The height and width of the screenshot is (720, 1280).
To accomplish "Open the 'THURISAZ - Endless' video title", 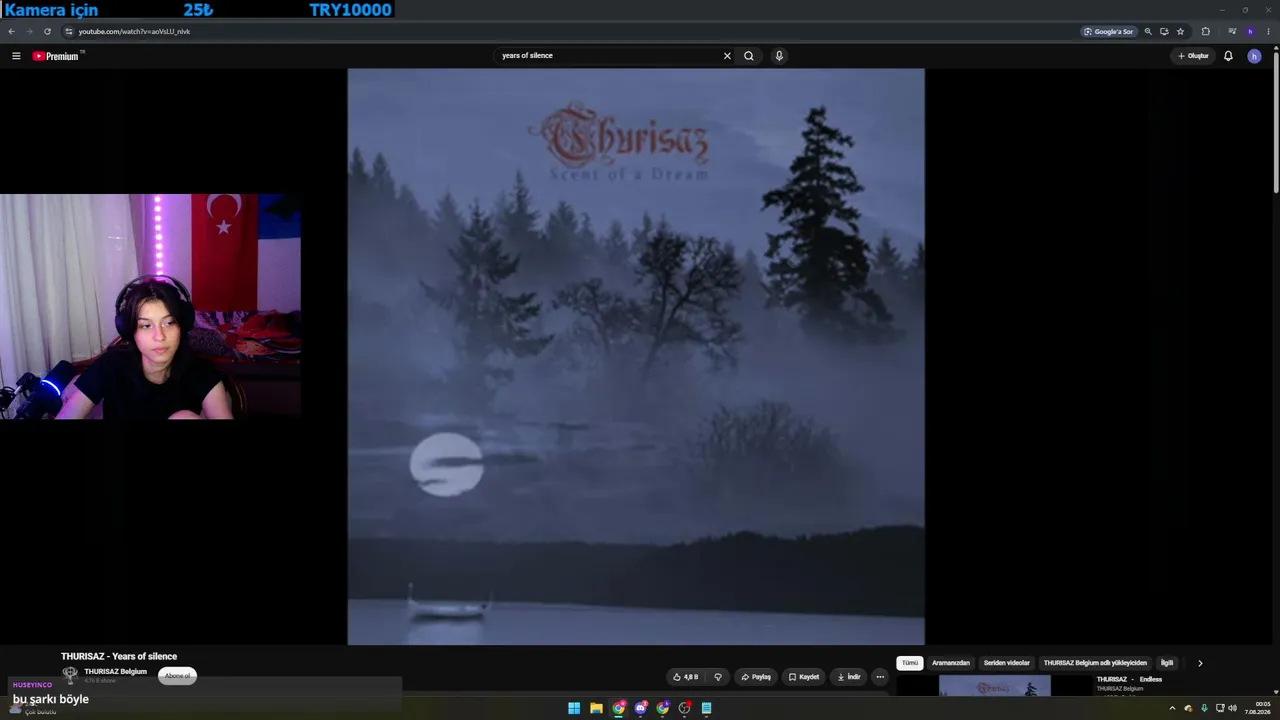I will pyautogui.click(x=1129, y=680).
